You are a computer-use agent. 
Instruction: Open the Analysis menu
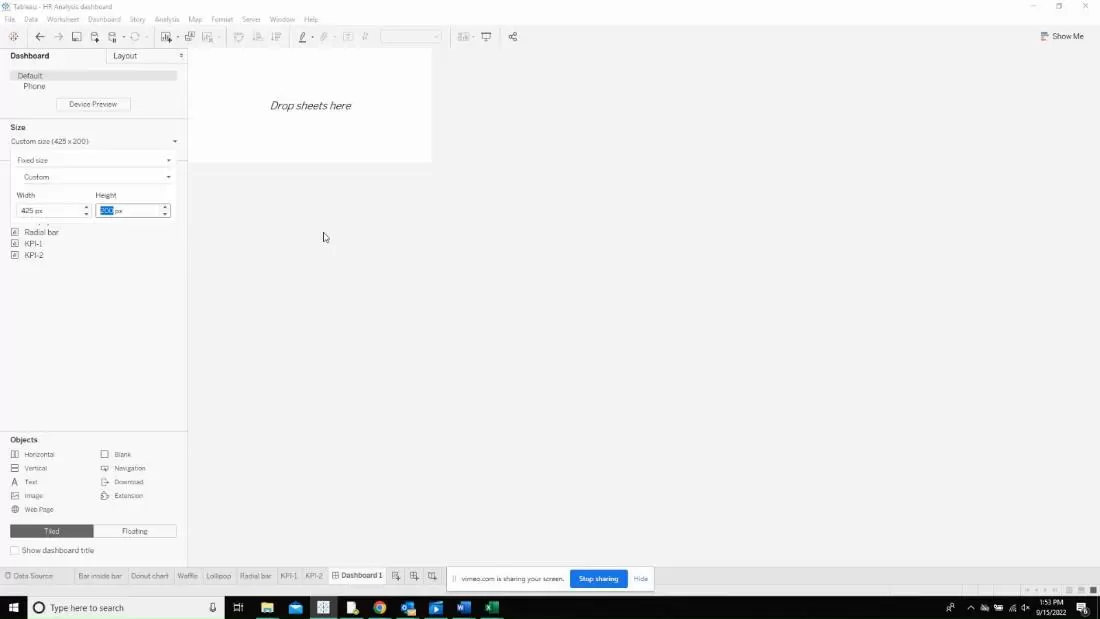[166, 19]
